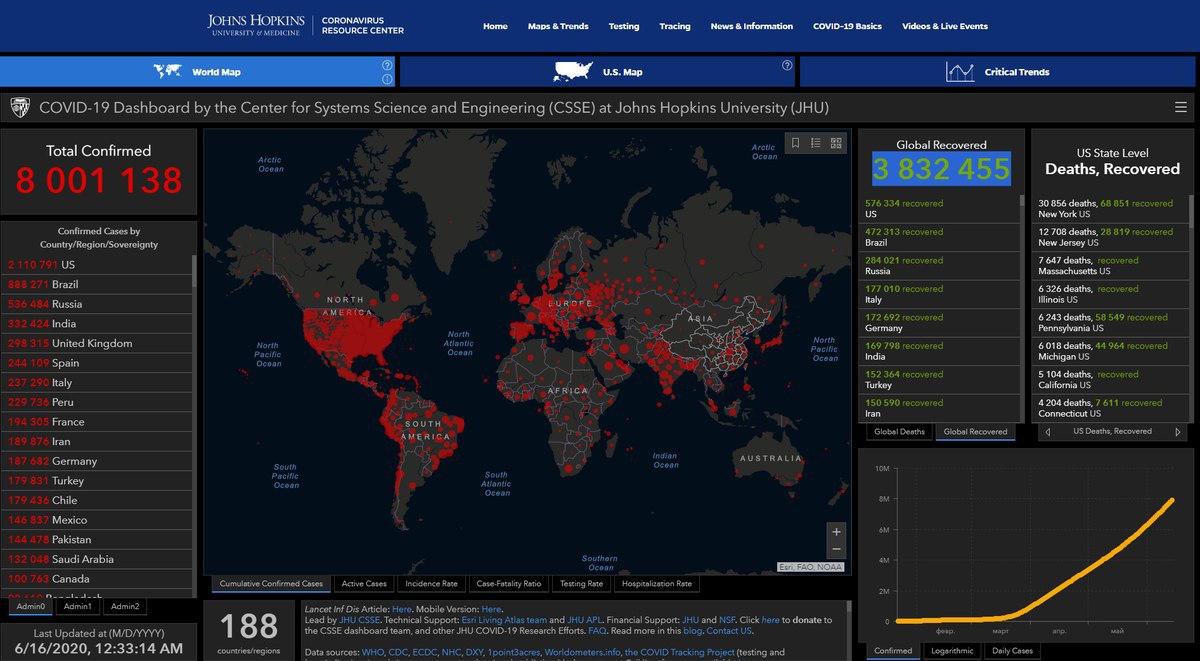This screenshot has width=1200, height=661.
Task: Show the map legend list
Action: point(816,143)
